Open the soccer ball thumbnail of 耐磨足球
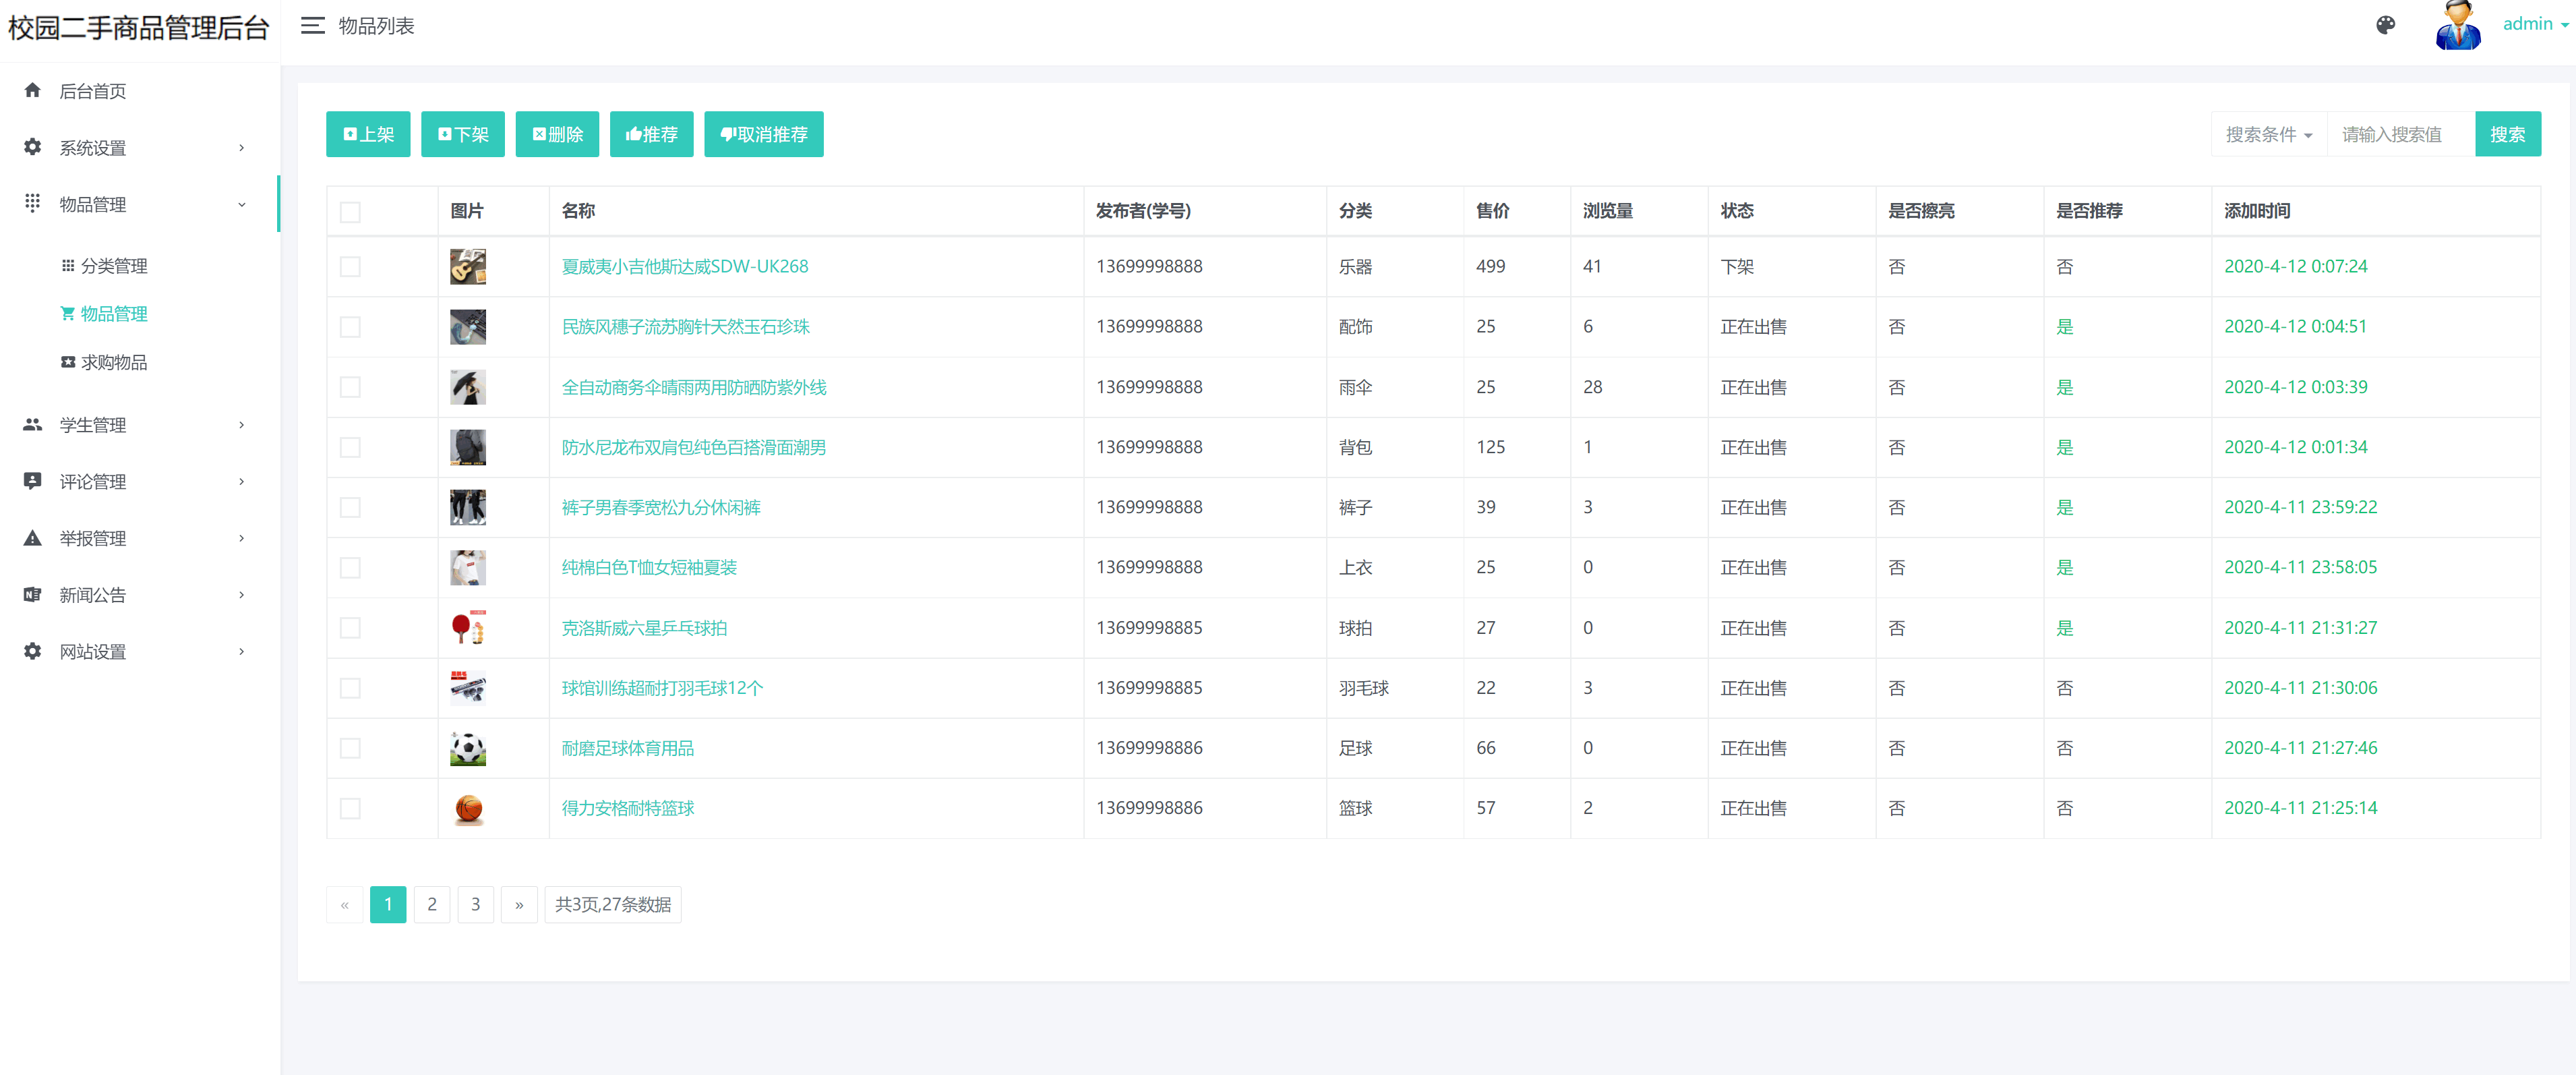This screenshot has width=2576, height=1075. [468, 748]
